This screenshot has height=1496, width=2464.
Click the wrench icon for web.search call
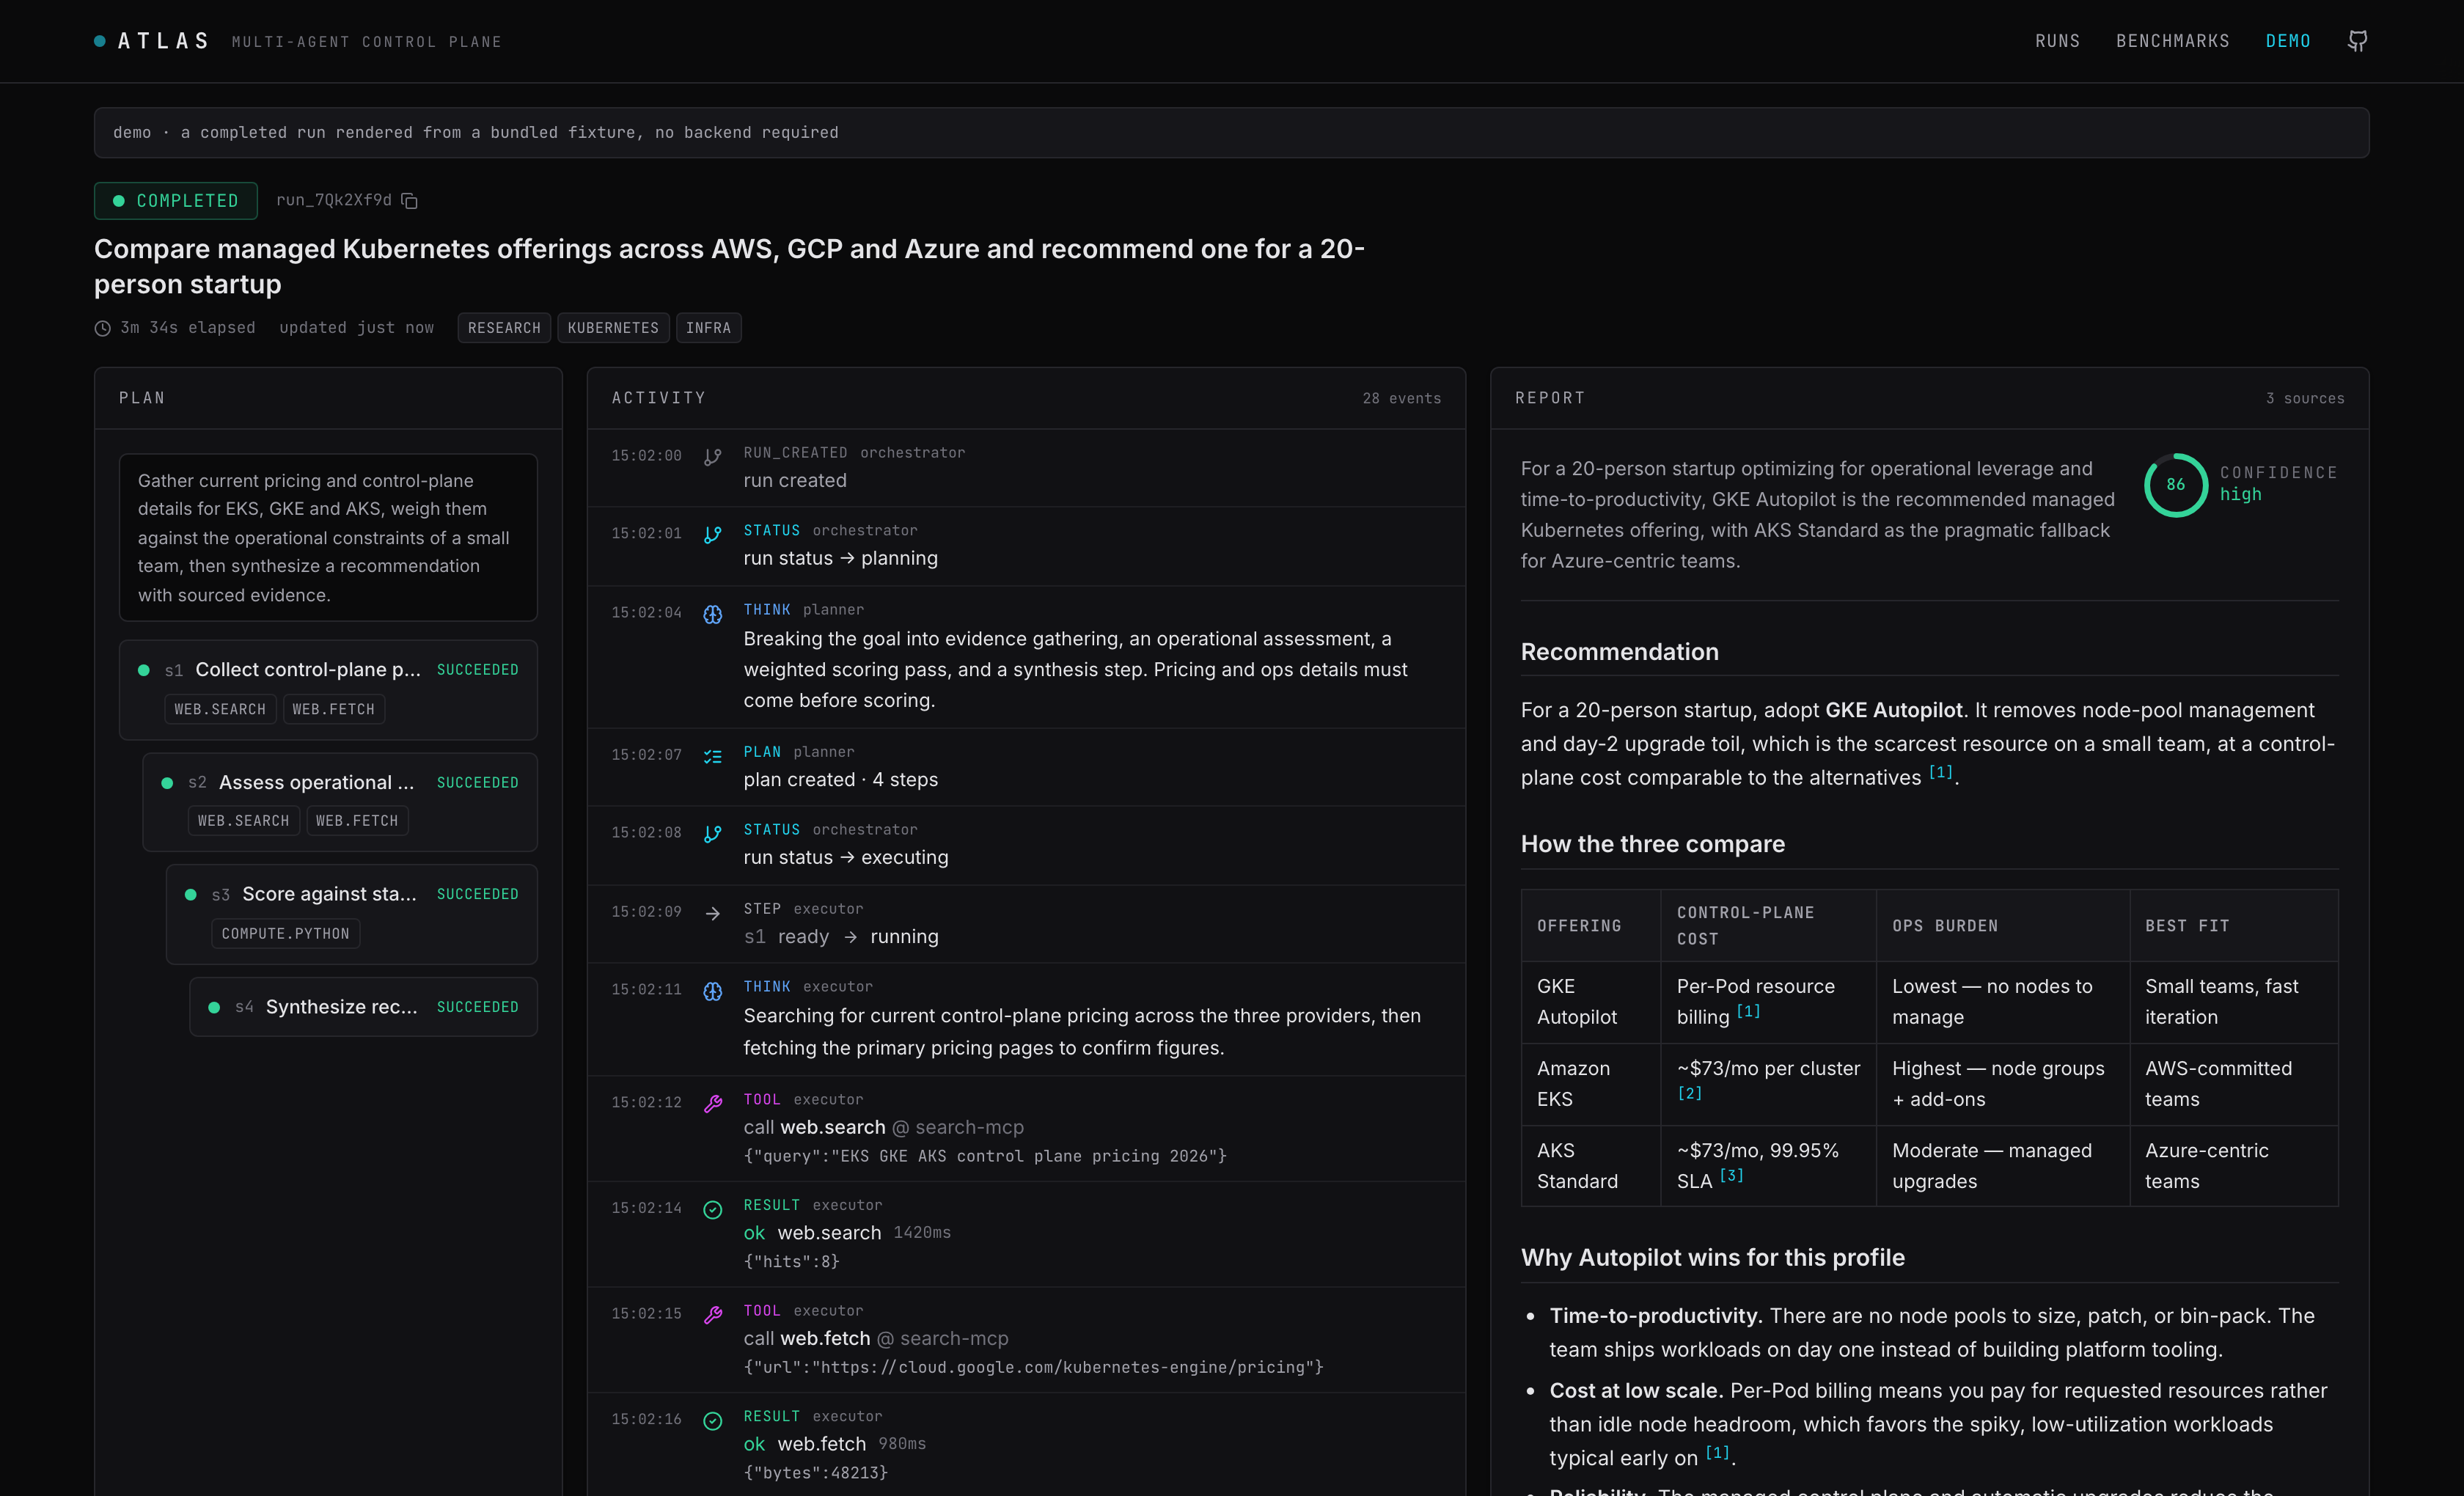point(712,1104)
